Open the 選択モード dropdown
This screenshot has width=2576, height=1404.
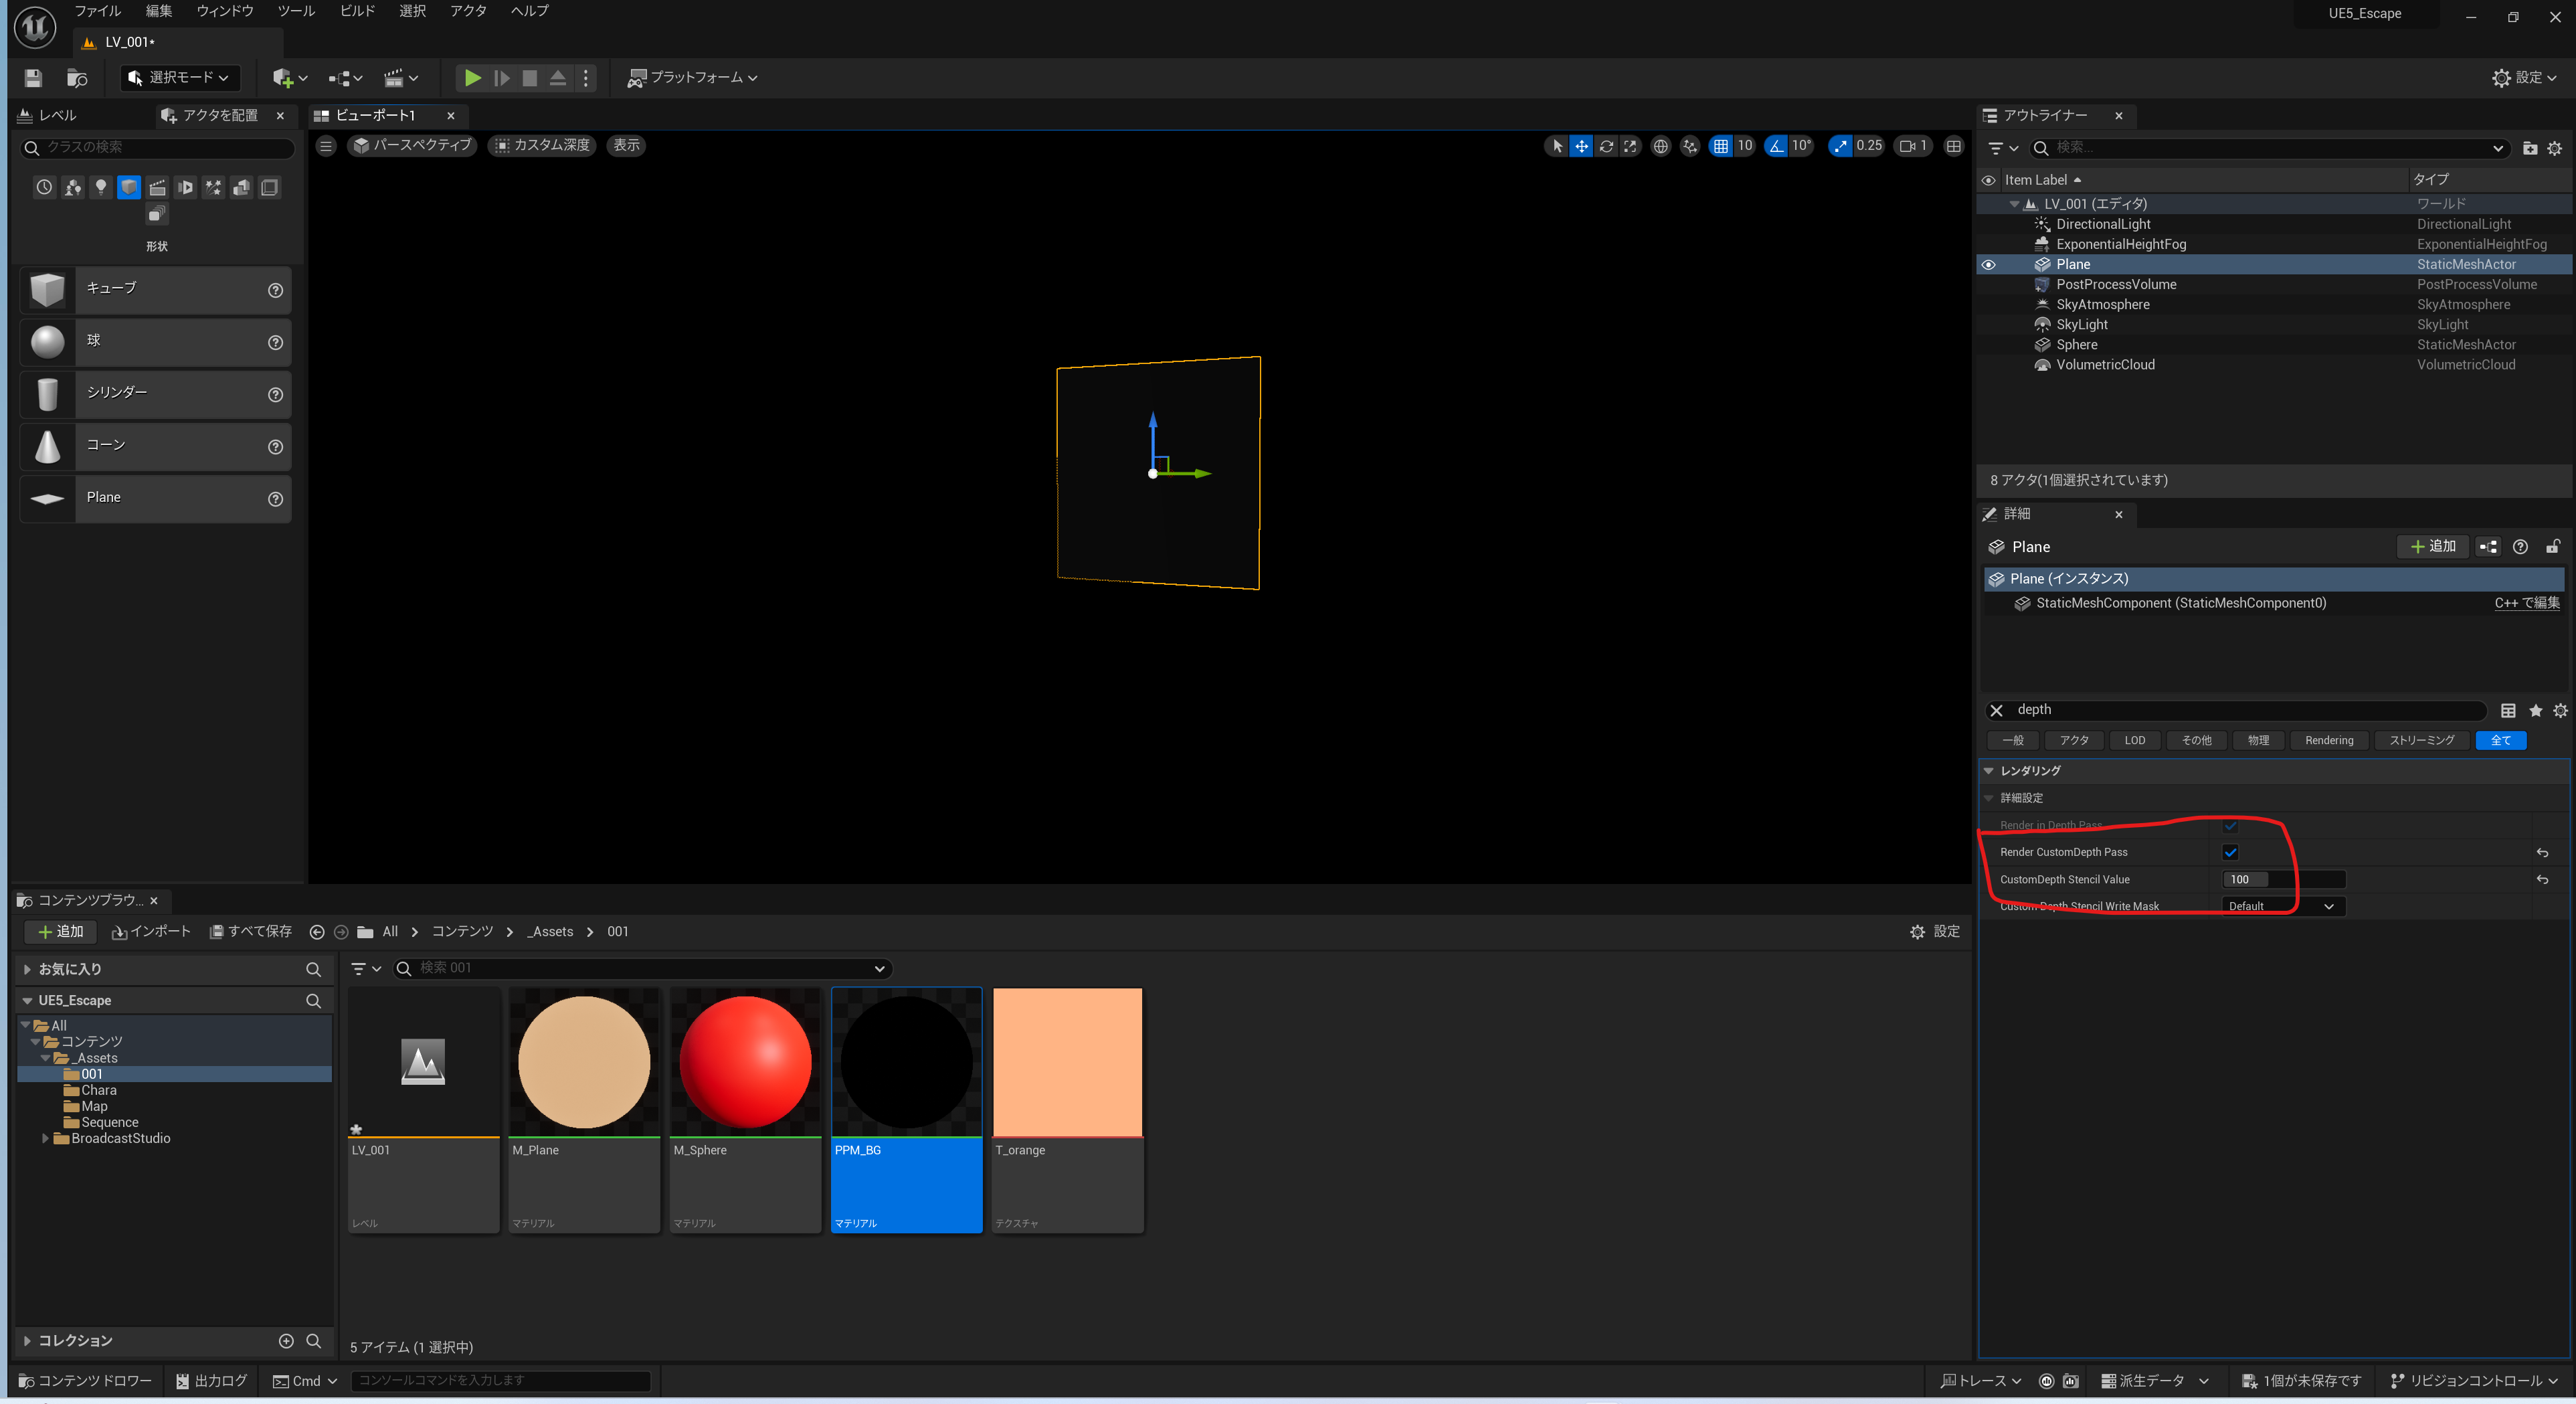point(179,77)
